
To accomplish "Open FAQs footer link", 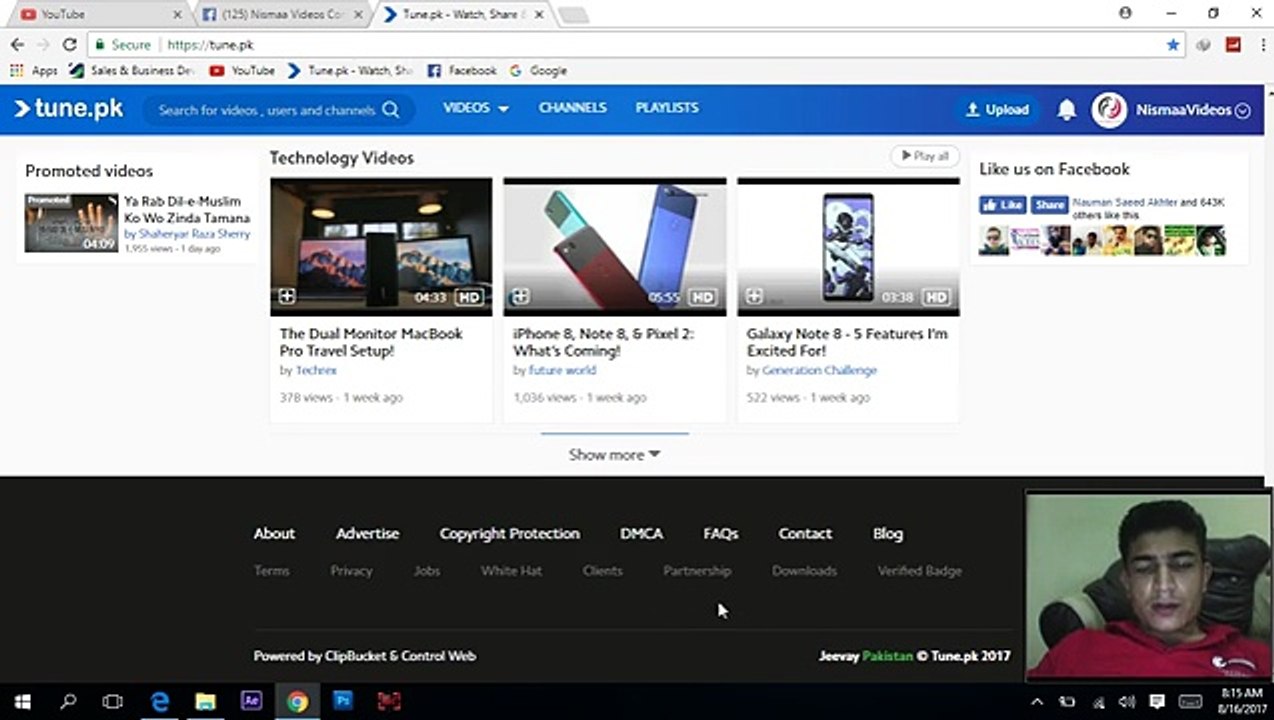I will [720, 533].
